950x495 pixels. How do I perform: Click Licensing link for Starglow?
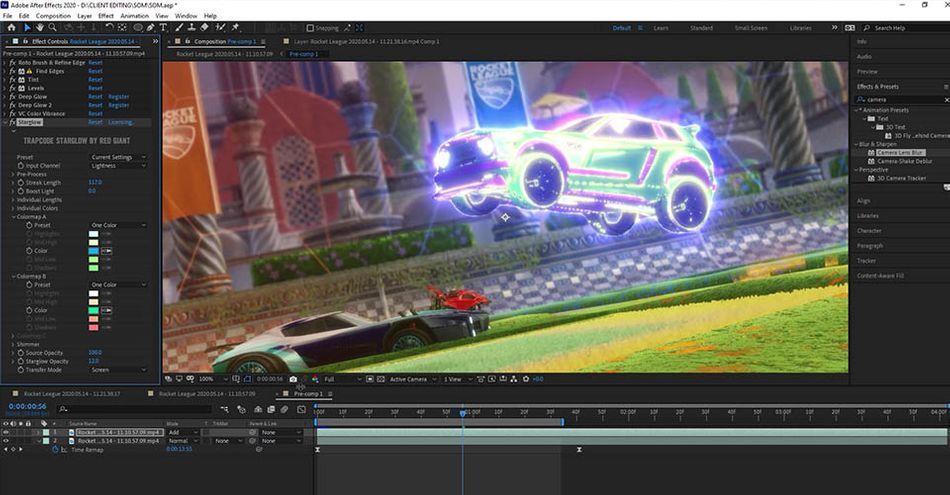pos(120,122)
